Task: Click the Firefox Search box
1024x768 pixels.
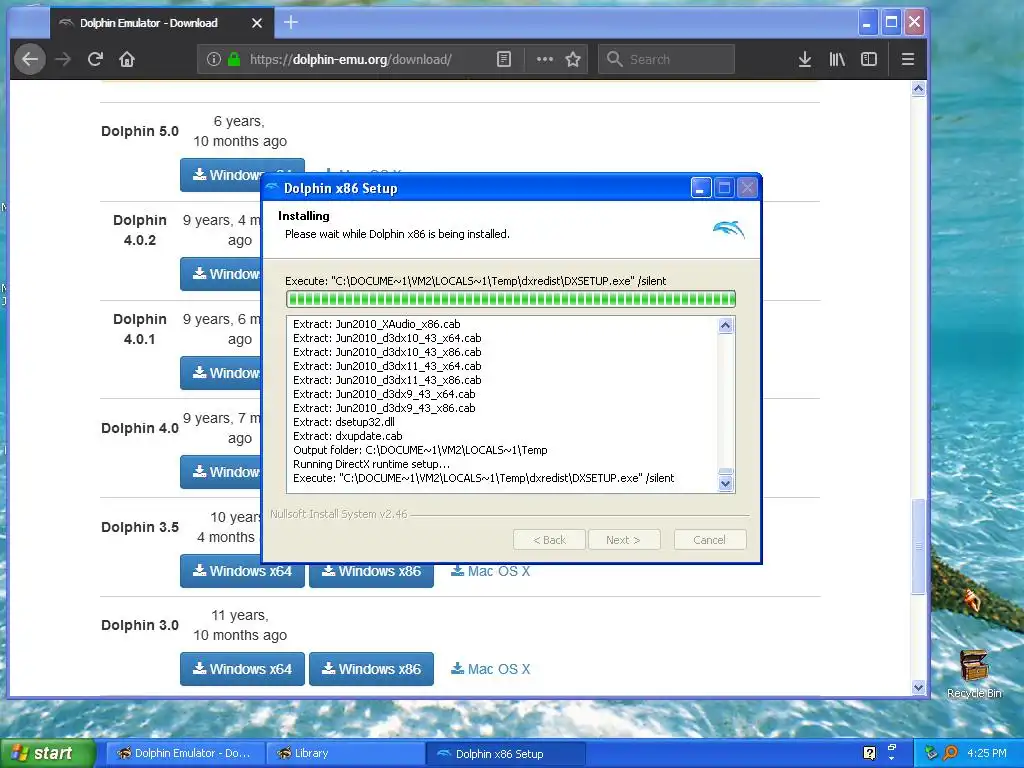Action: [666, 59]
